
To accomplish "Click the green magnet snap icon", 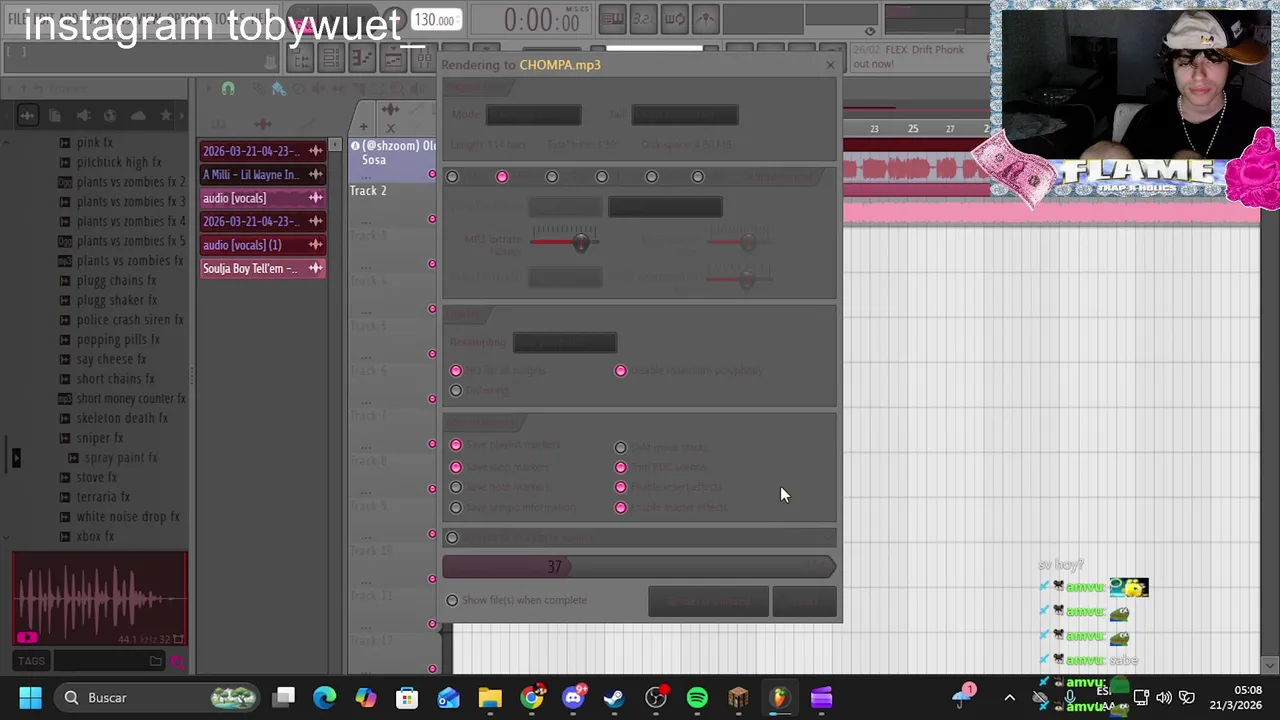I will point(228,89).
